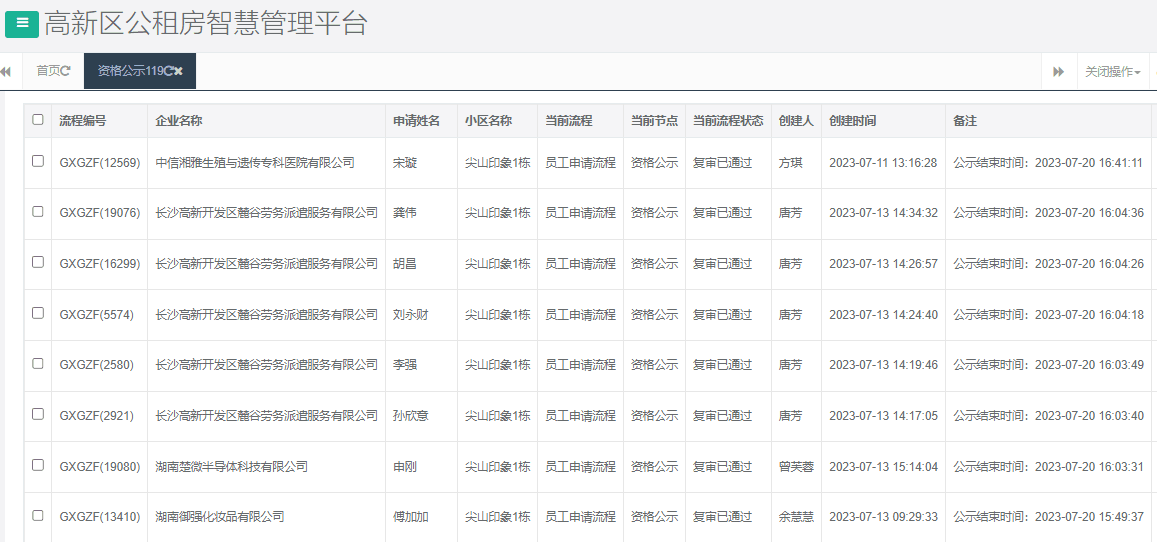Select process number GXGZF(16299)

tap(100, 264)
